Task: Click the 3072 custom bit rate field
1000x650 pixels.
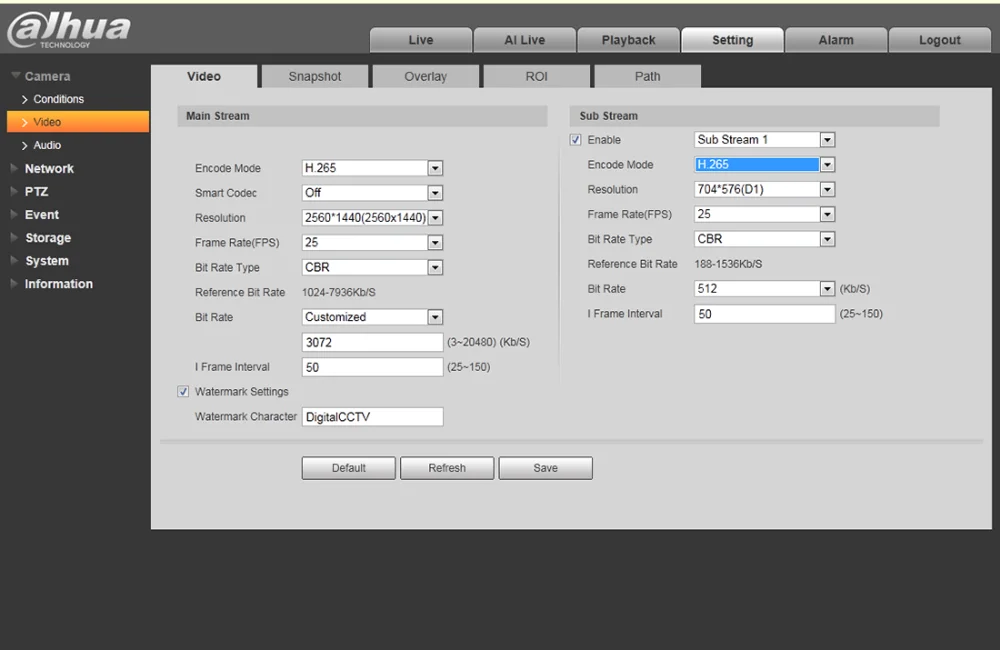Action: (372, 343)
